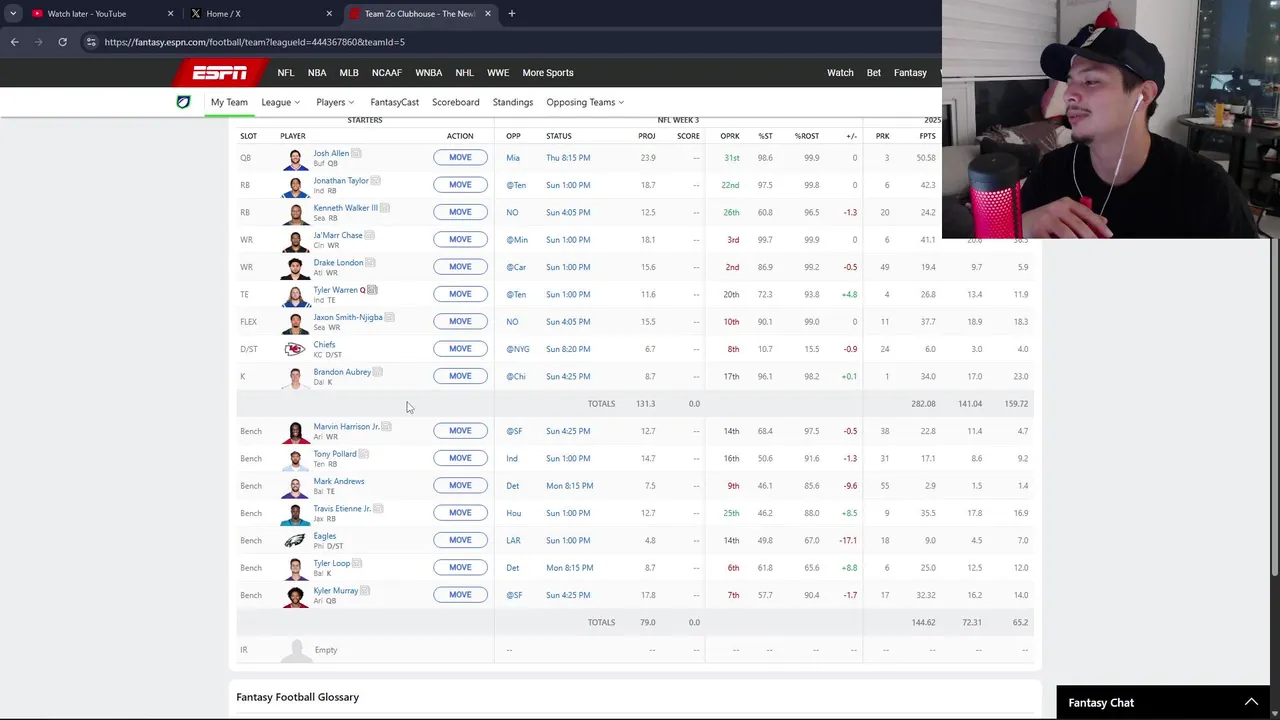
Task: Click MOVE button for Ja'Marr Chase
Action: (460, 239)
